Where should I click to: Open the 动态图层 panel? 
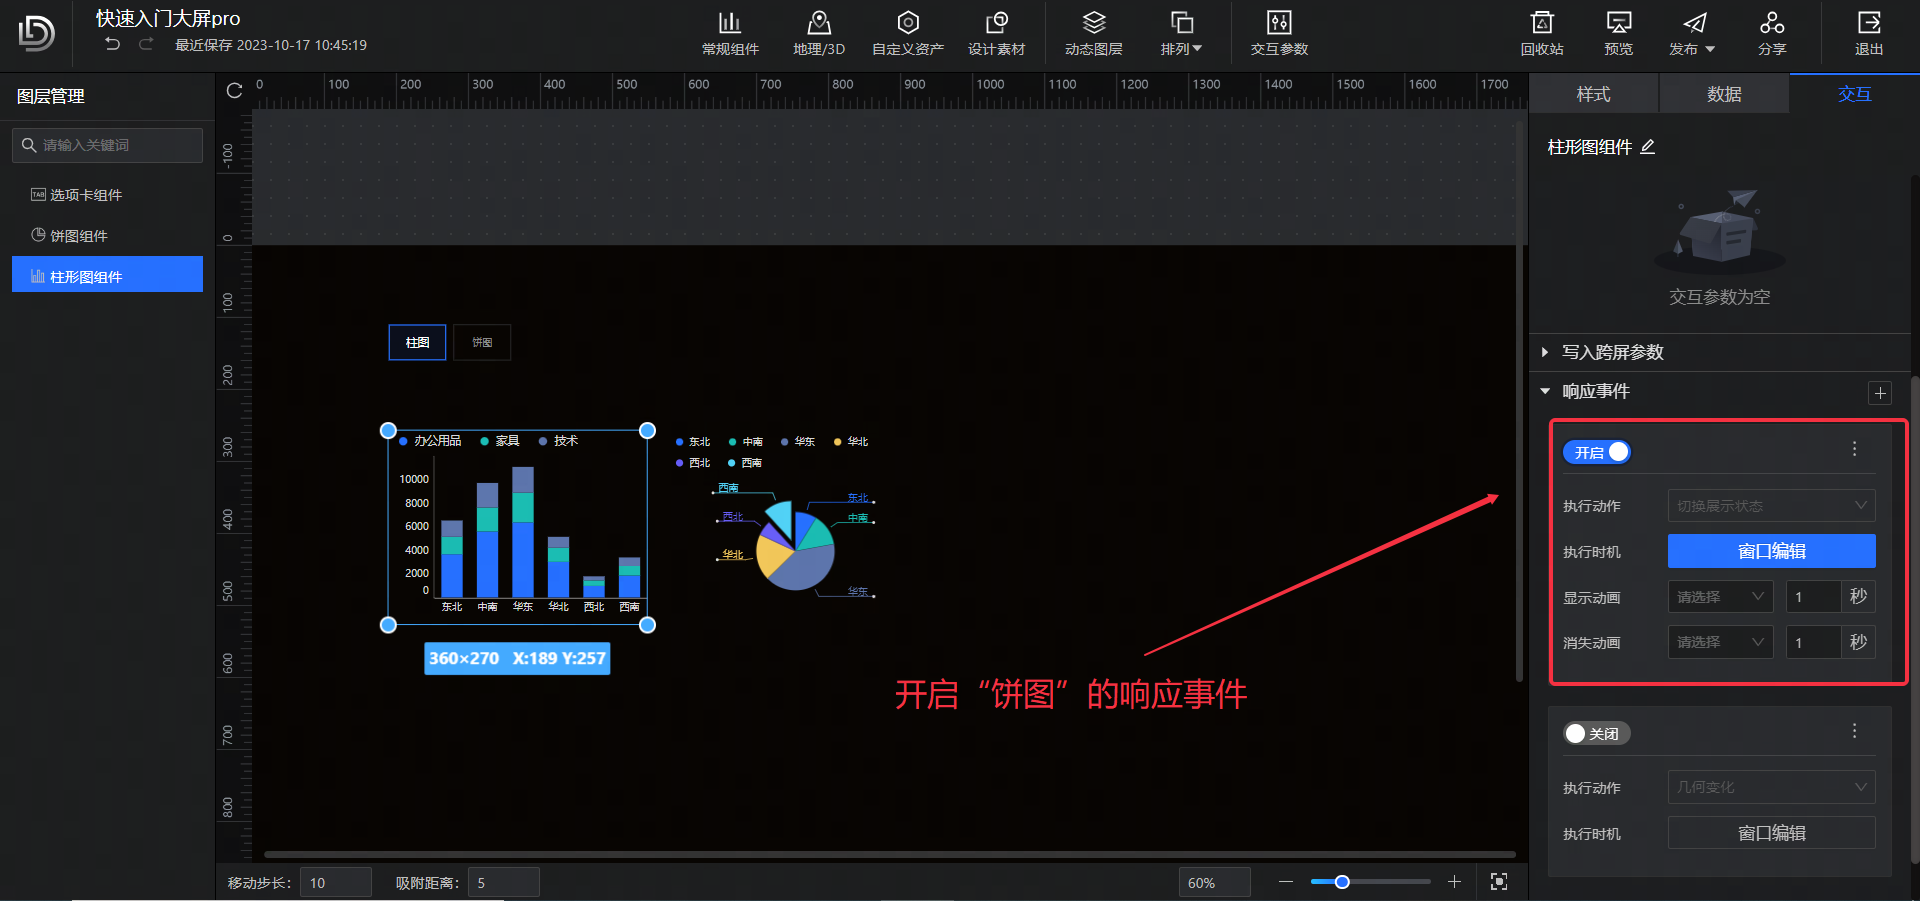pyautogui.click(x=1093, y=33)
